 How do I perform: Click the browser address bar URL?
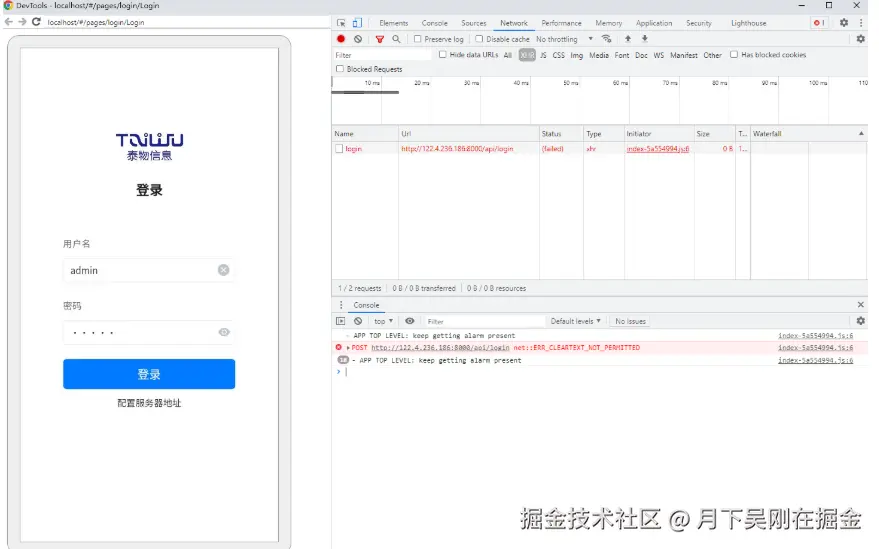pos(96,22)
